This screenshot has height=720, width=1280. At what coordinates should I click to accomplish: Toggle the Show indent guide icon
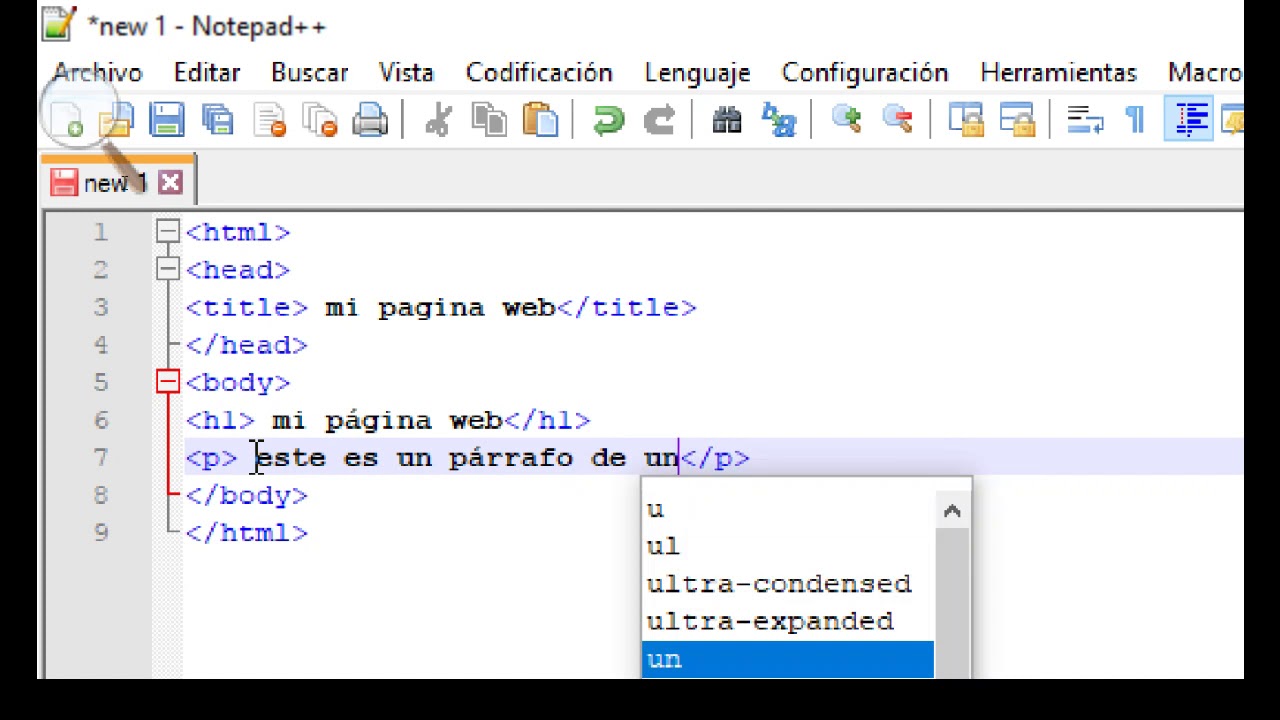coord(1190,120)
